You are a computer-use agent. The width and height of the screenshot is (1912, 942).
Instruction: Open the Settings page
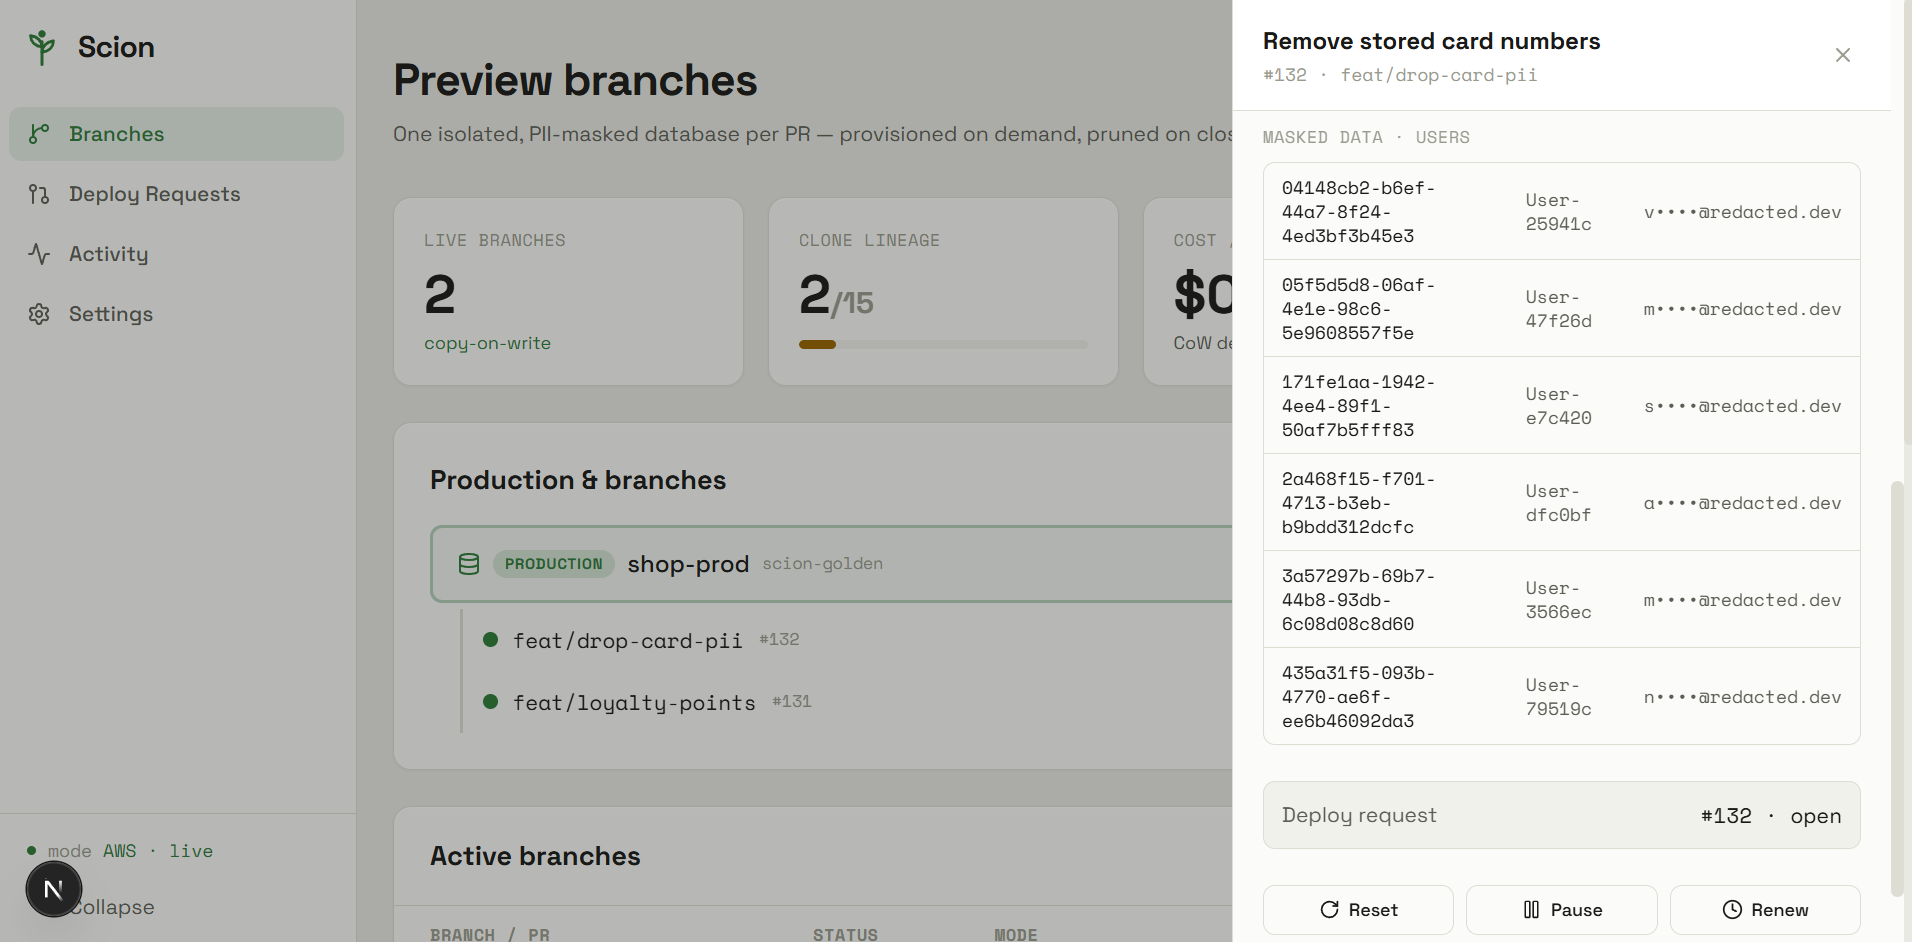coord(176,314)
